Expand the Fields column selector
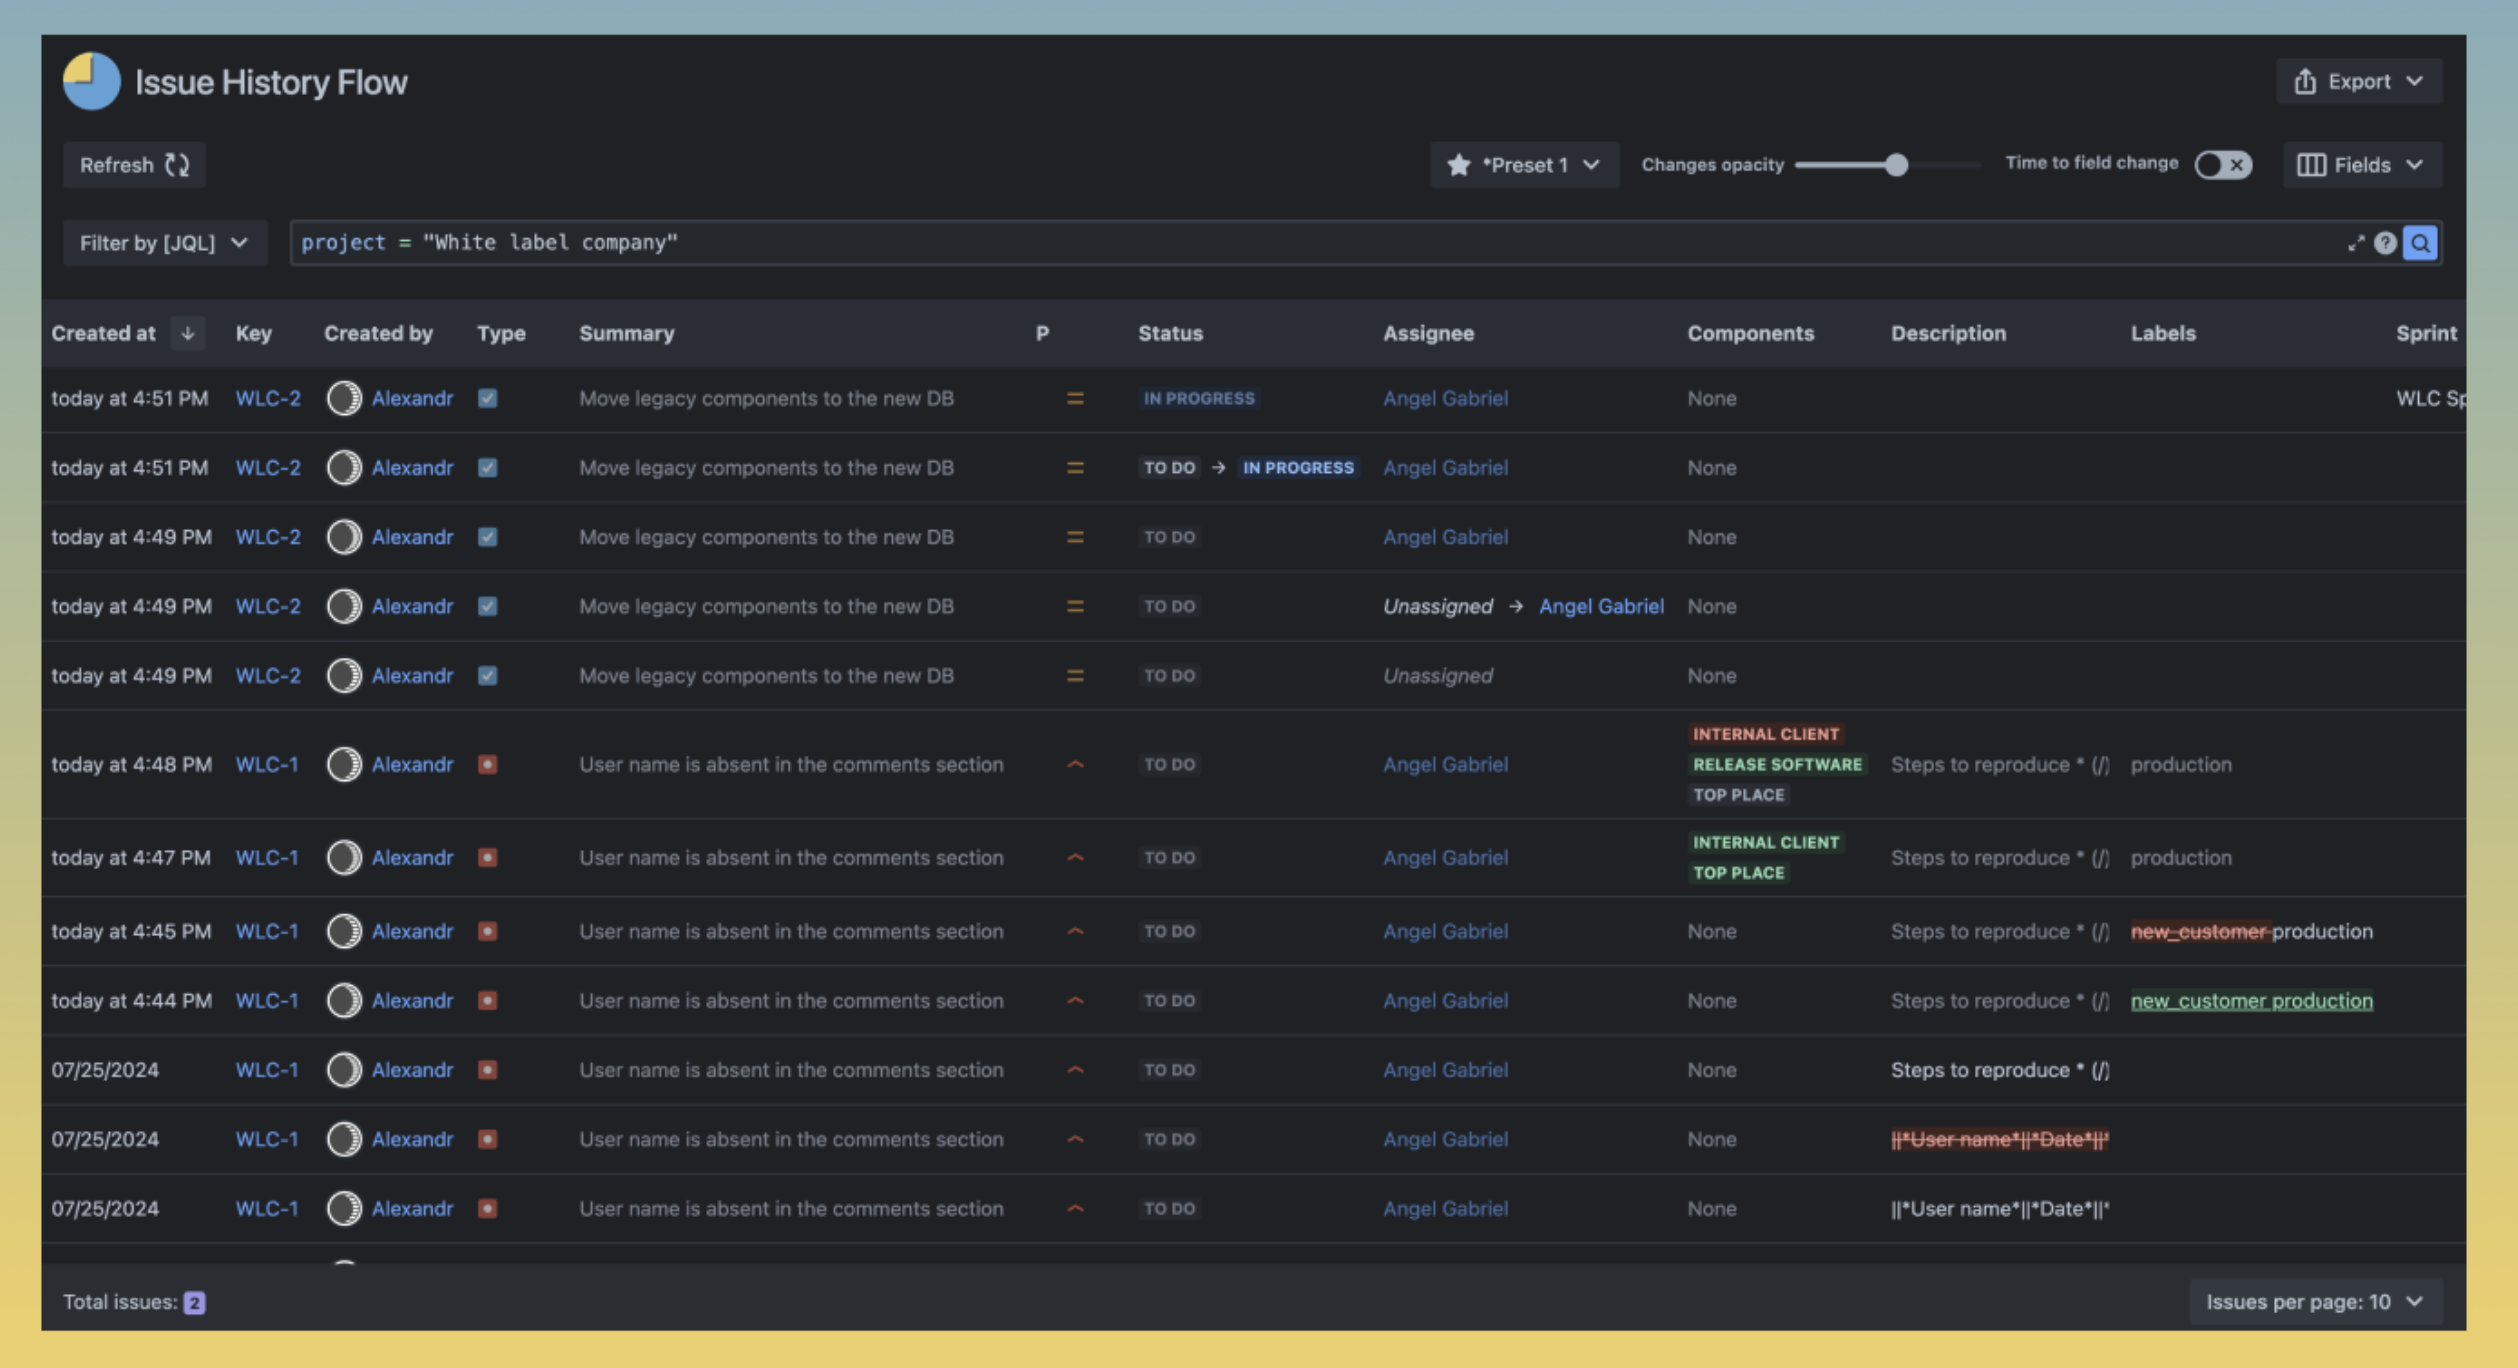Image resolution: width=2518 pixels, height=1368 pixels. coord(2361,165)
